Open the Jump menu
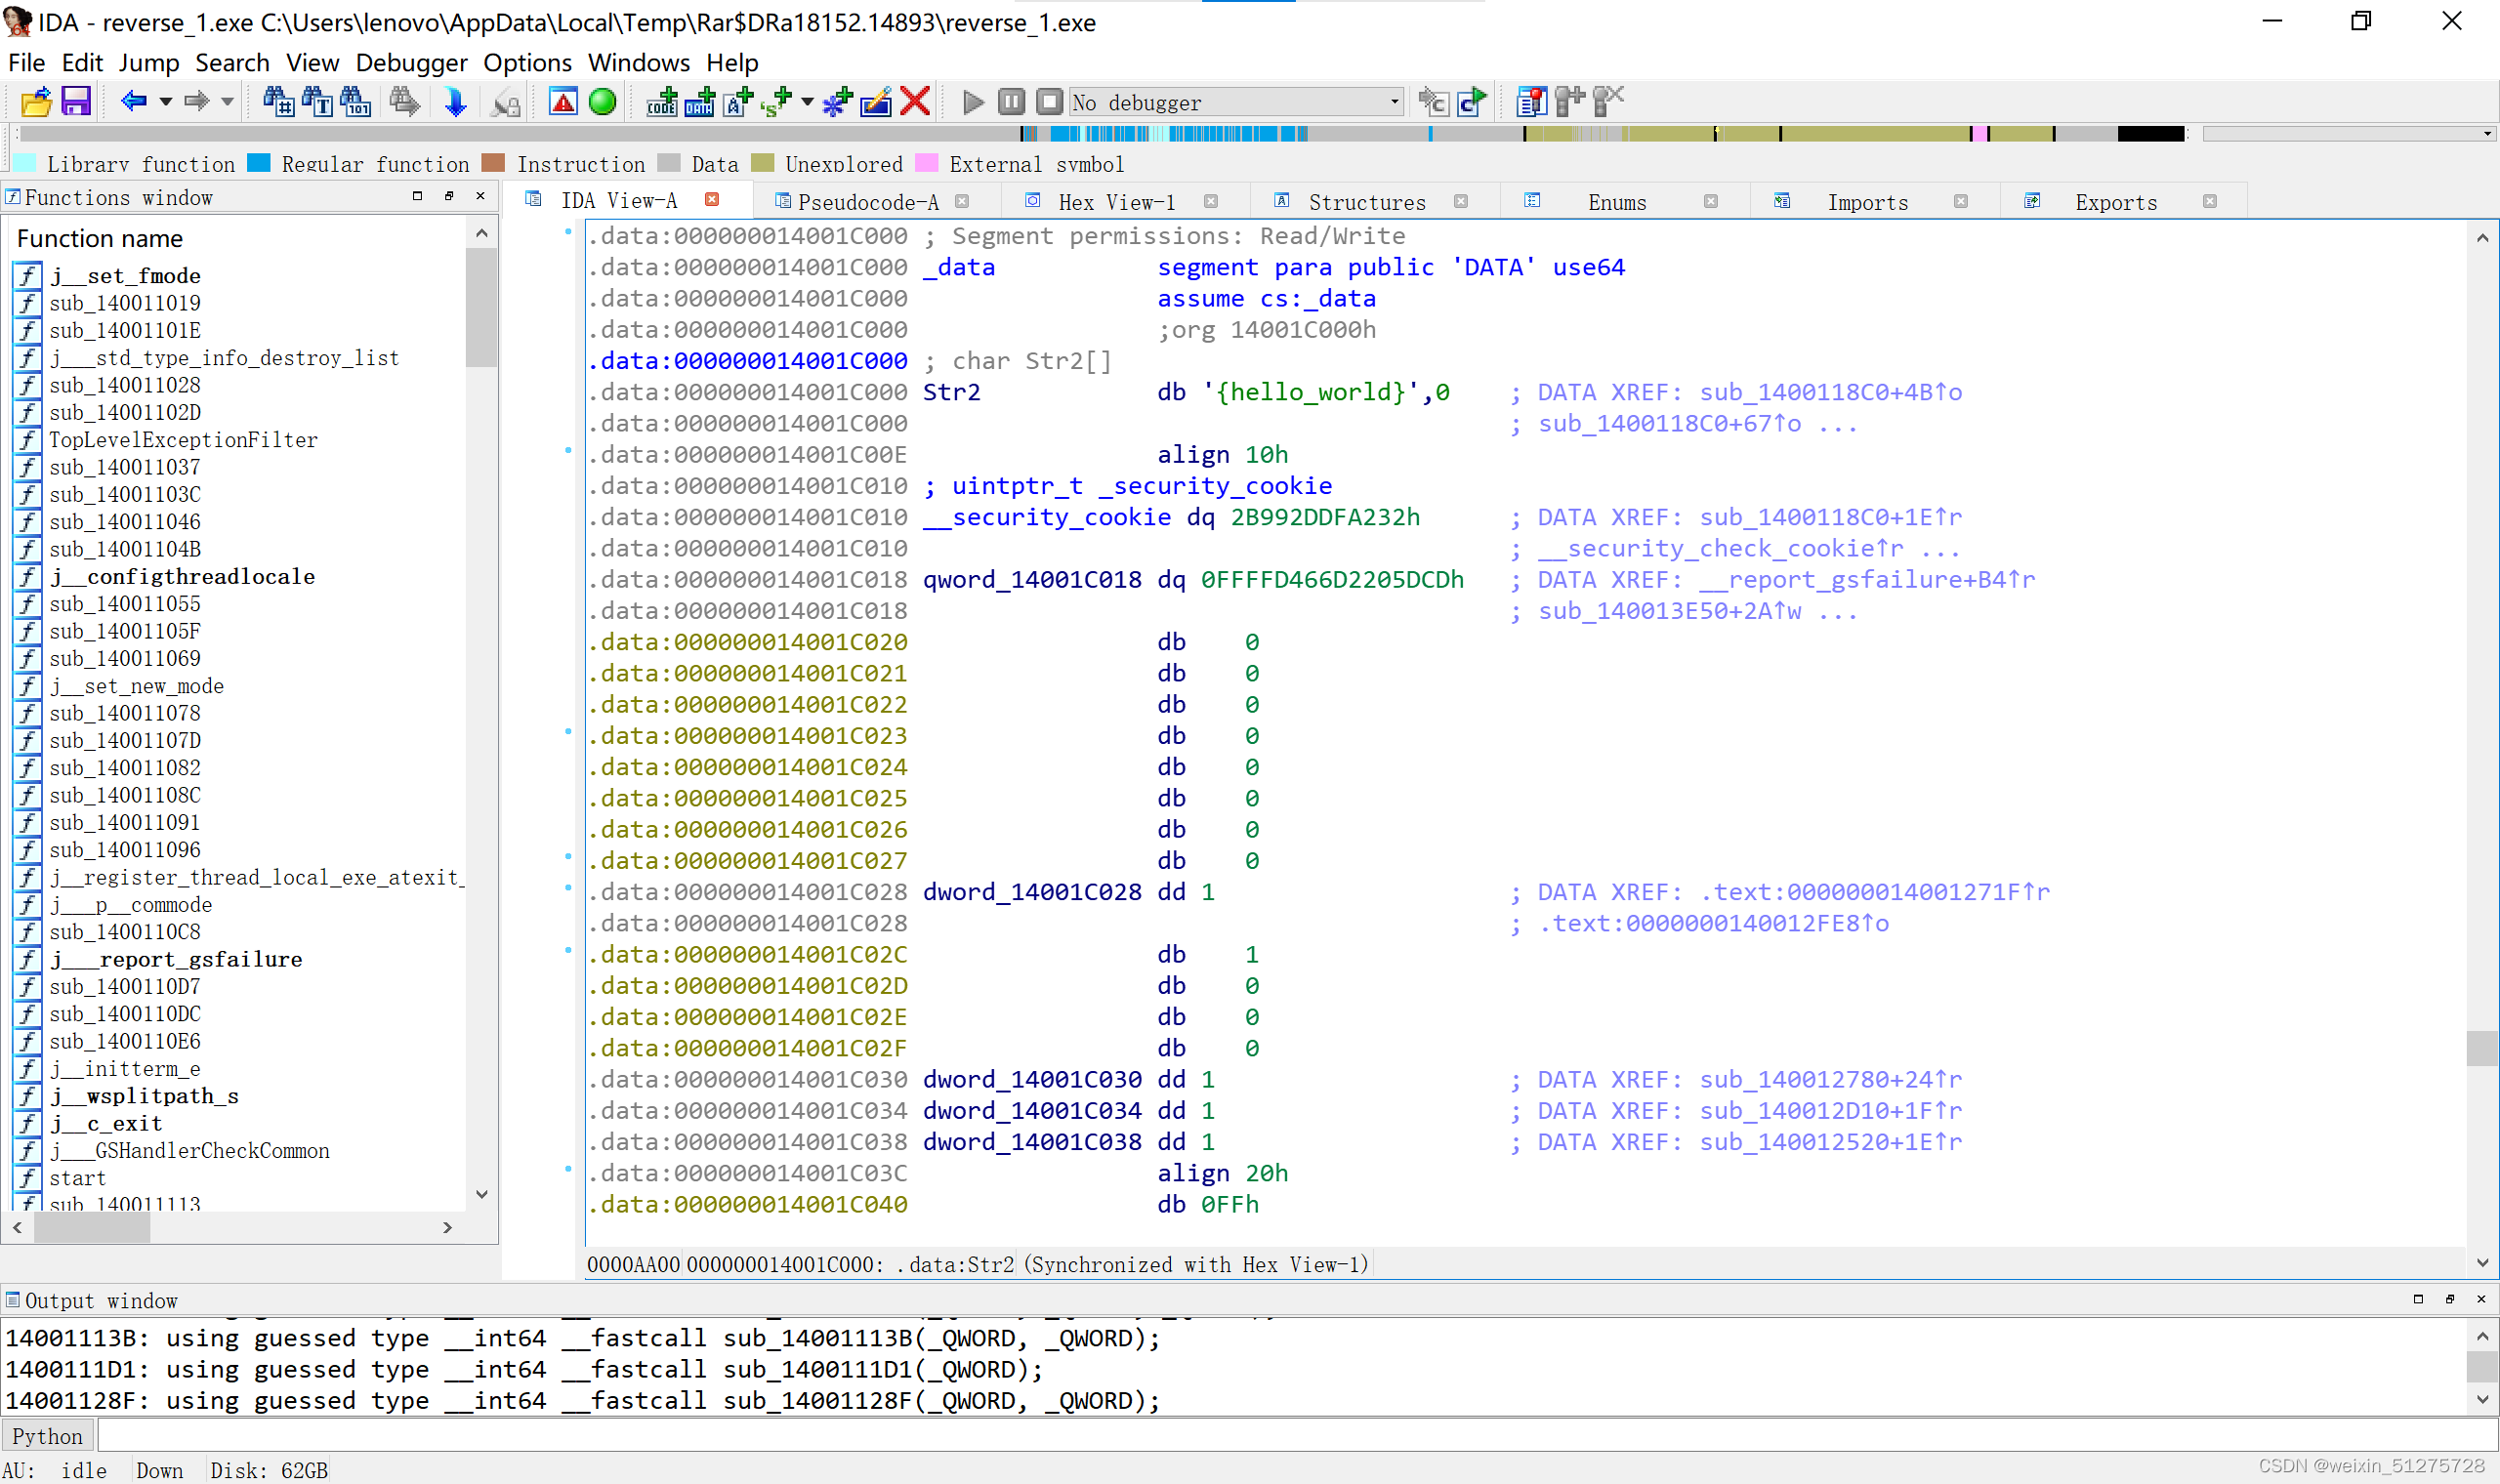The height and width of the screenshot is (1484, 2500). pos(149,63)
